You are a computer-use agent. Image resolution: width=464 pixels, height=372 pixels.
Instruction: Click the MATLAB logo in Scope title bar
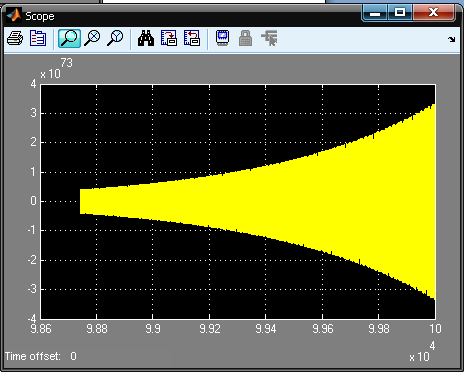tap(14, 16)
